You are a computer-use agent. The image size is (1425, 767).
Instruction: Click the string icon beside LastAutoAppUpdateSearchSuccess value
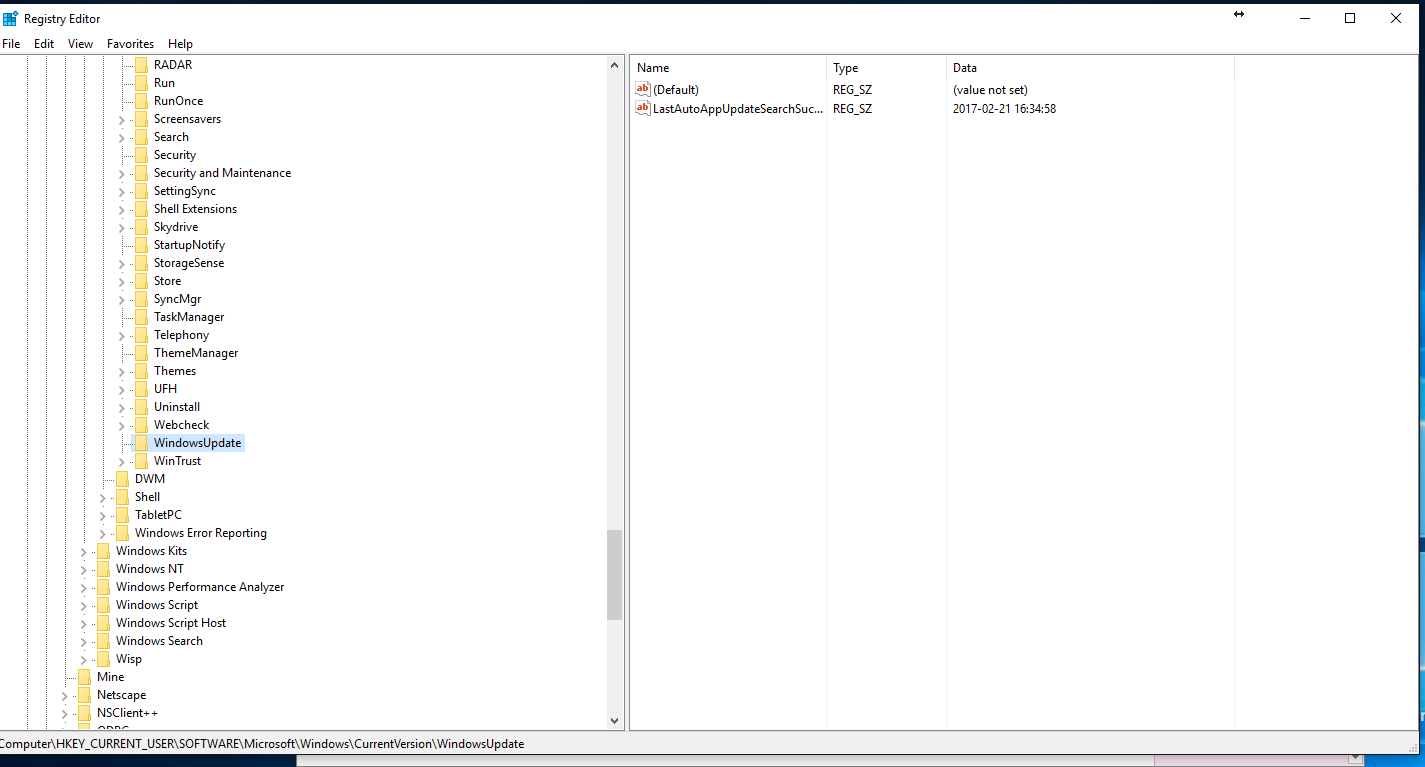pyautogui.click(x=643, y=108)
